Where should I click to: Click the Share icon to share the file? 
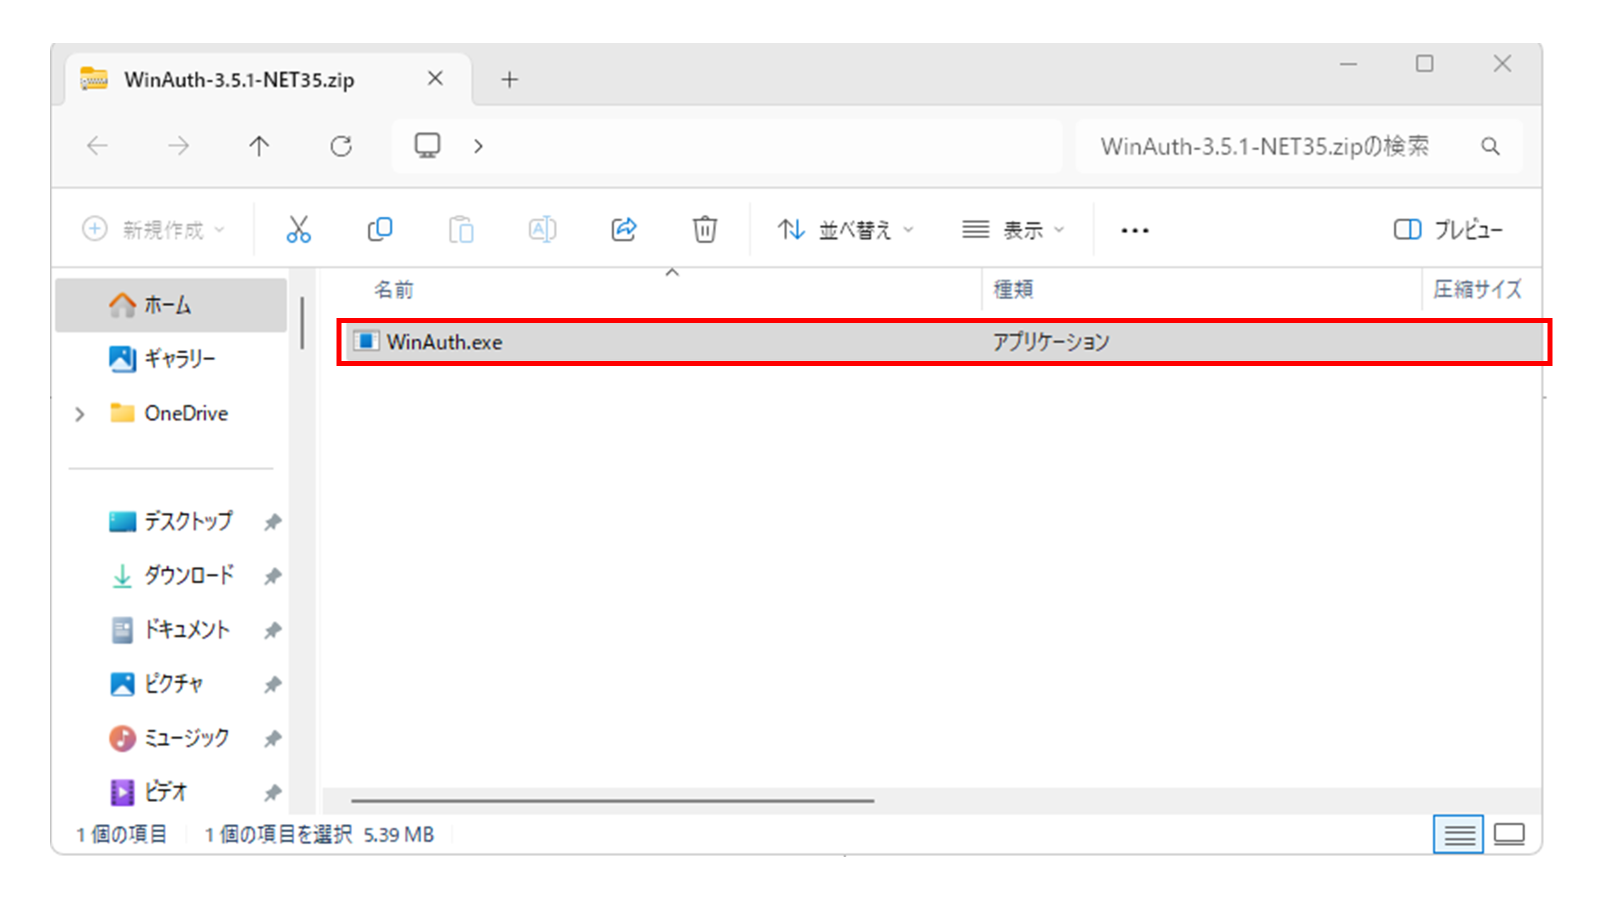pyautogui.click(x=623, y=229)
